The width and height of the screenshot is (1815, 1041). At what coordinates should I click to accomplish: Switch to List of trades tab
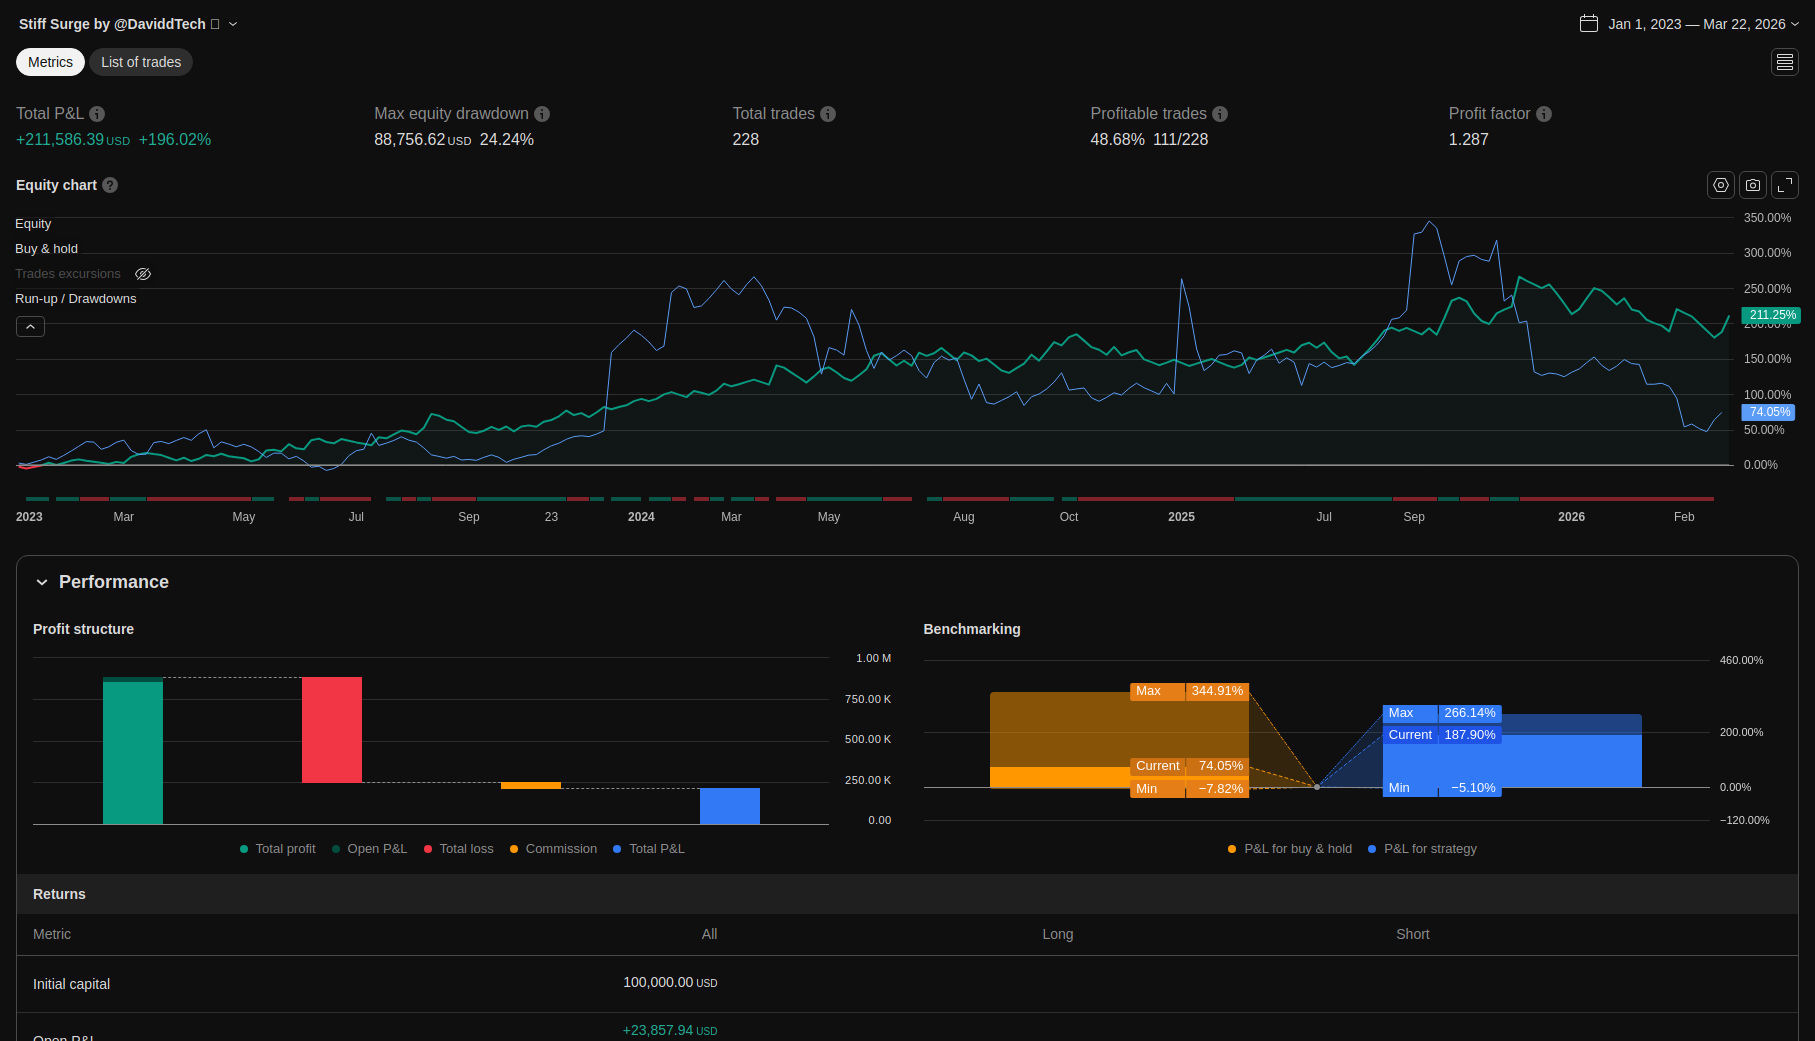pyautogui.click(x=141, y=62)
